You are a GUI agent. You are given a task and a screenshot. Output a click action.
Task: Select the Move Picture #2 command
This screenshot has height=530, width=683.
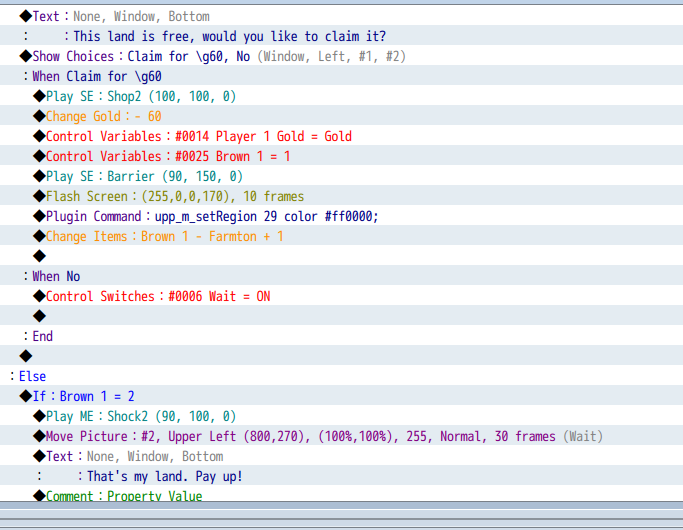coord(342,436)
